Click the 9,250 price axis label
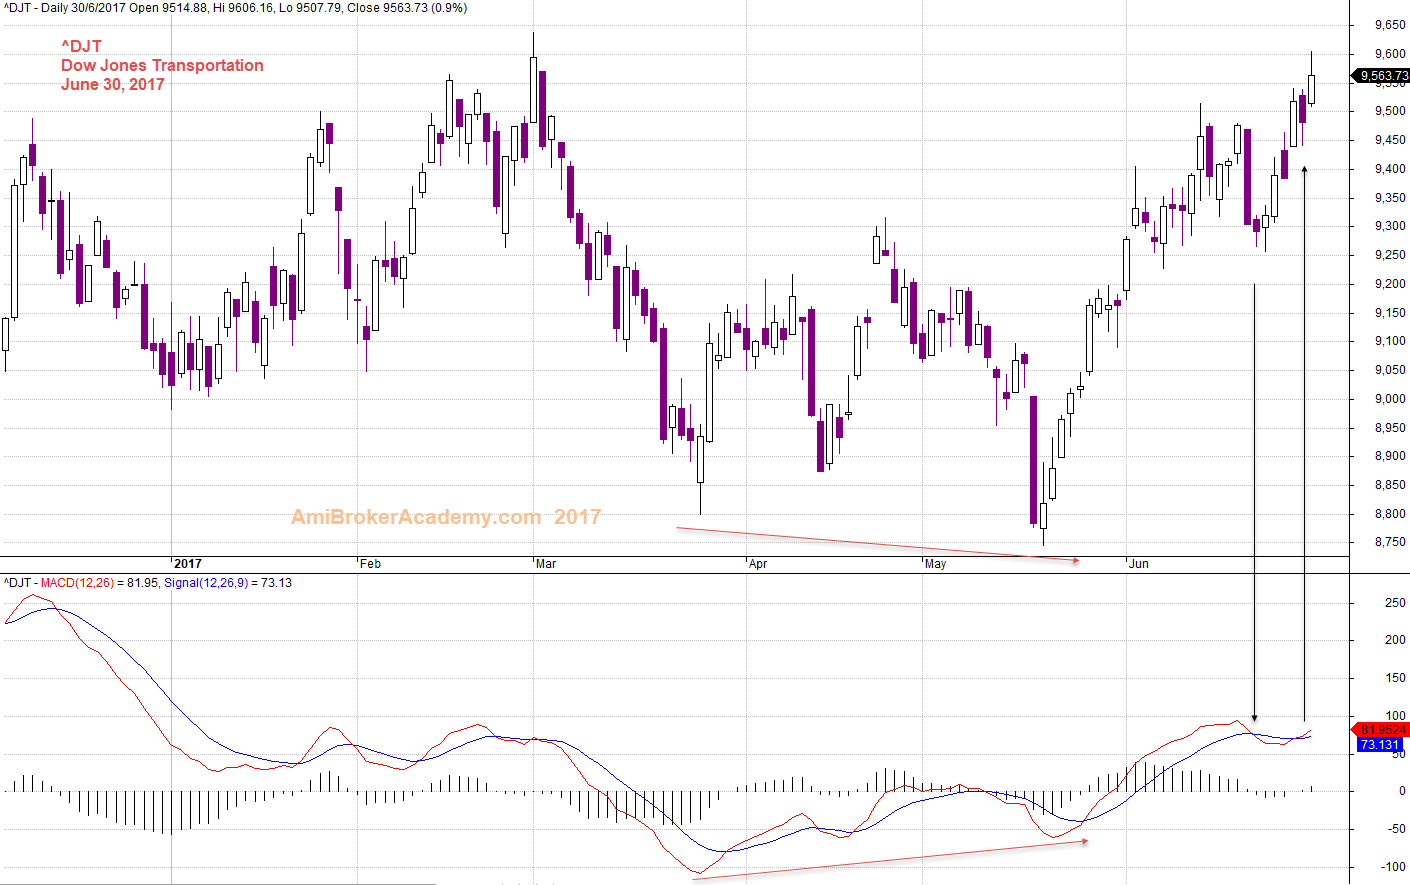This screenshot has width=1410, height=885. (1389, 255)
